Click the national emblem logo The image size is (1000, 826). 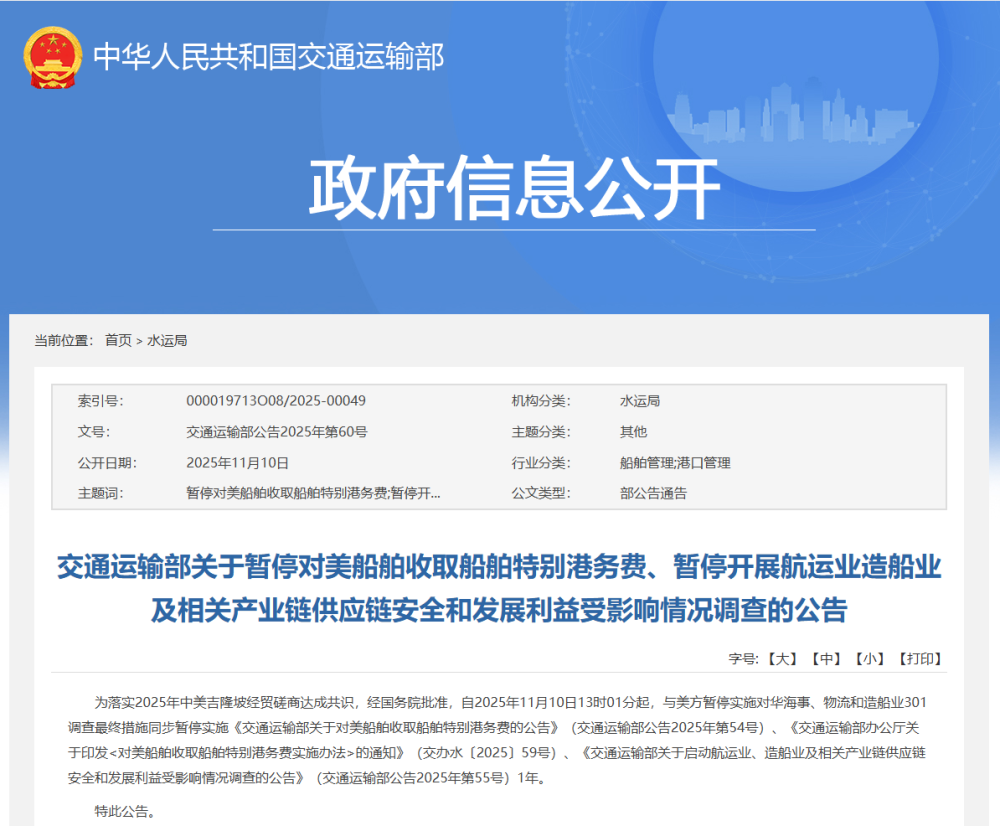pos(53,56)
